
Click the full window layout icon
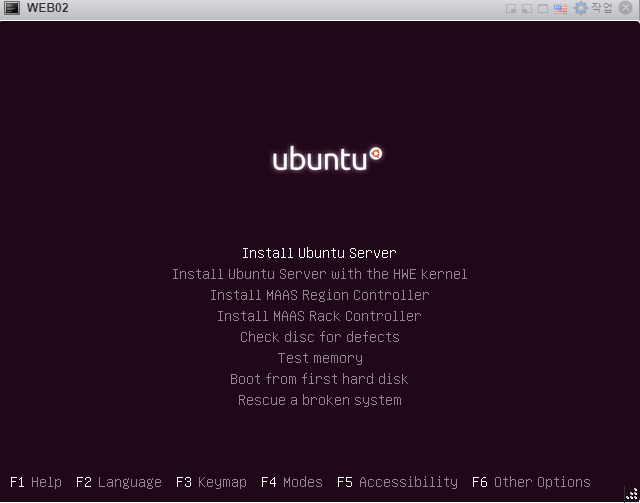[x=543, y=9]
